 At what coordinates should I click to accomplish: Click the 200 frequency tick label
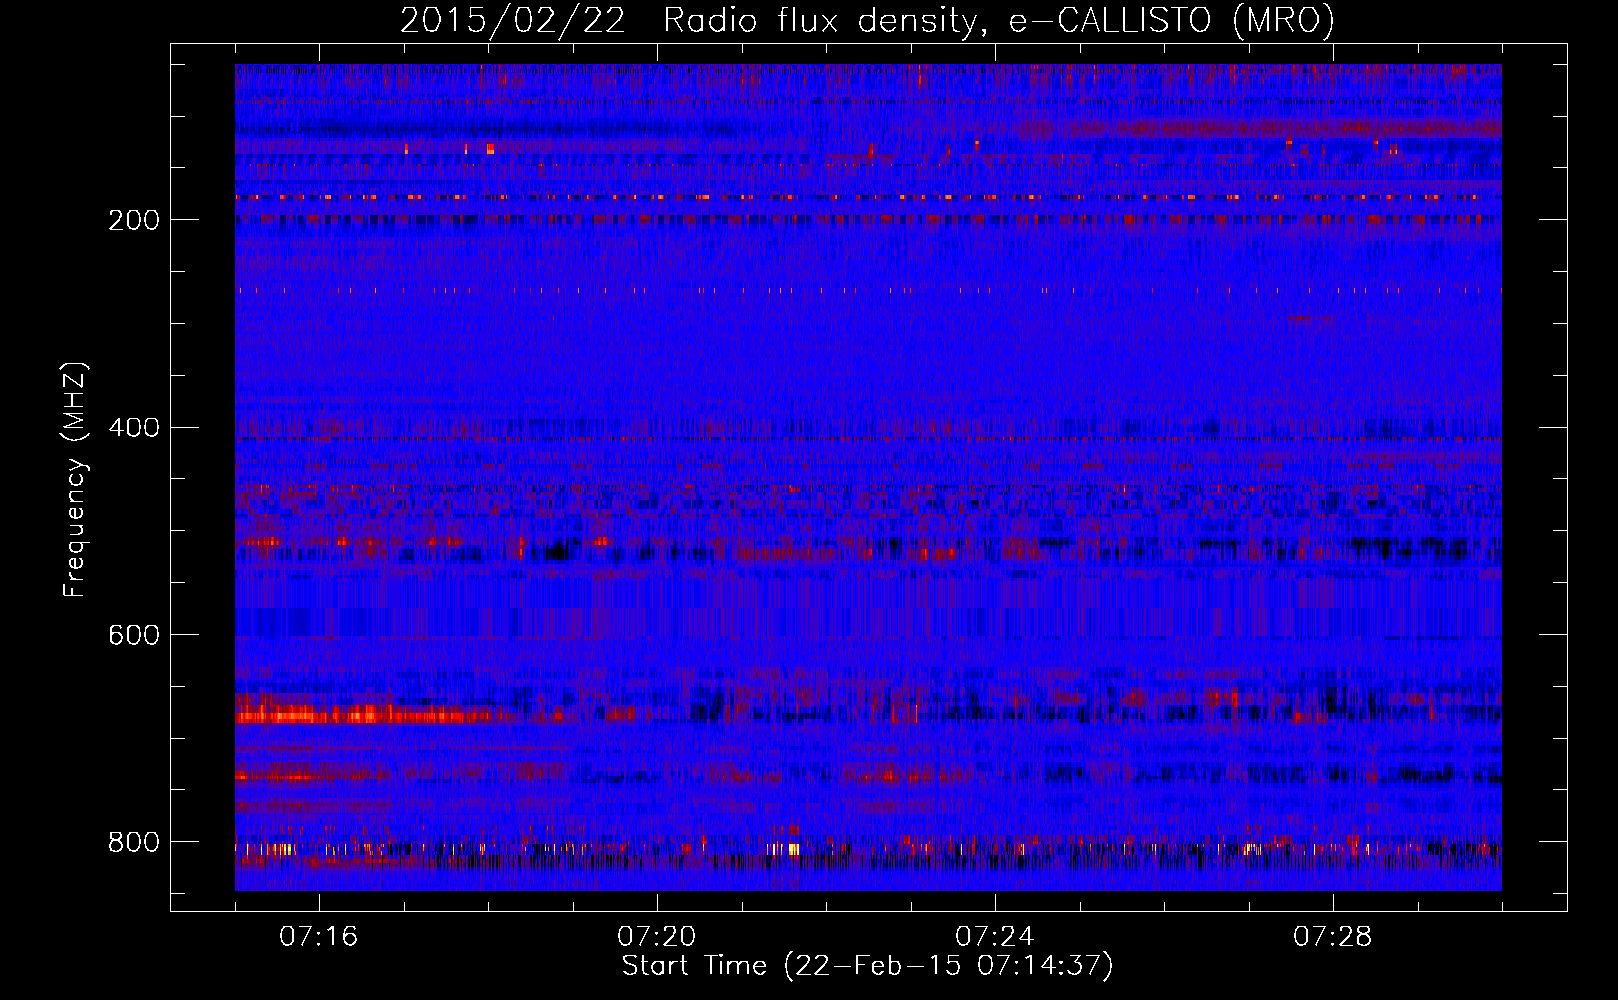134,220
